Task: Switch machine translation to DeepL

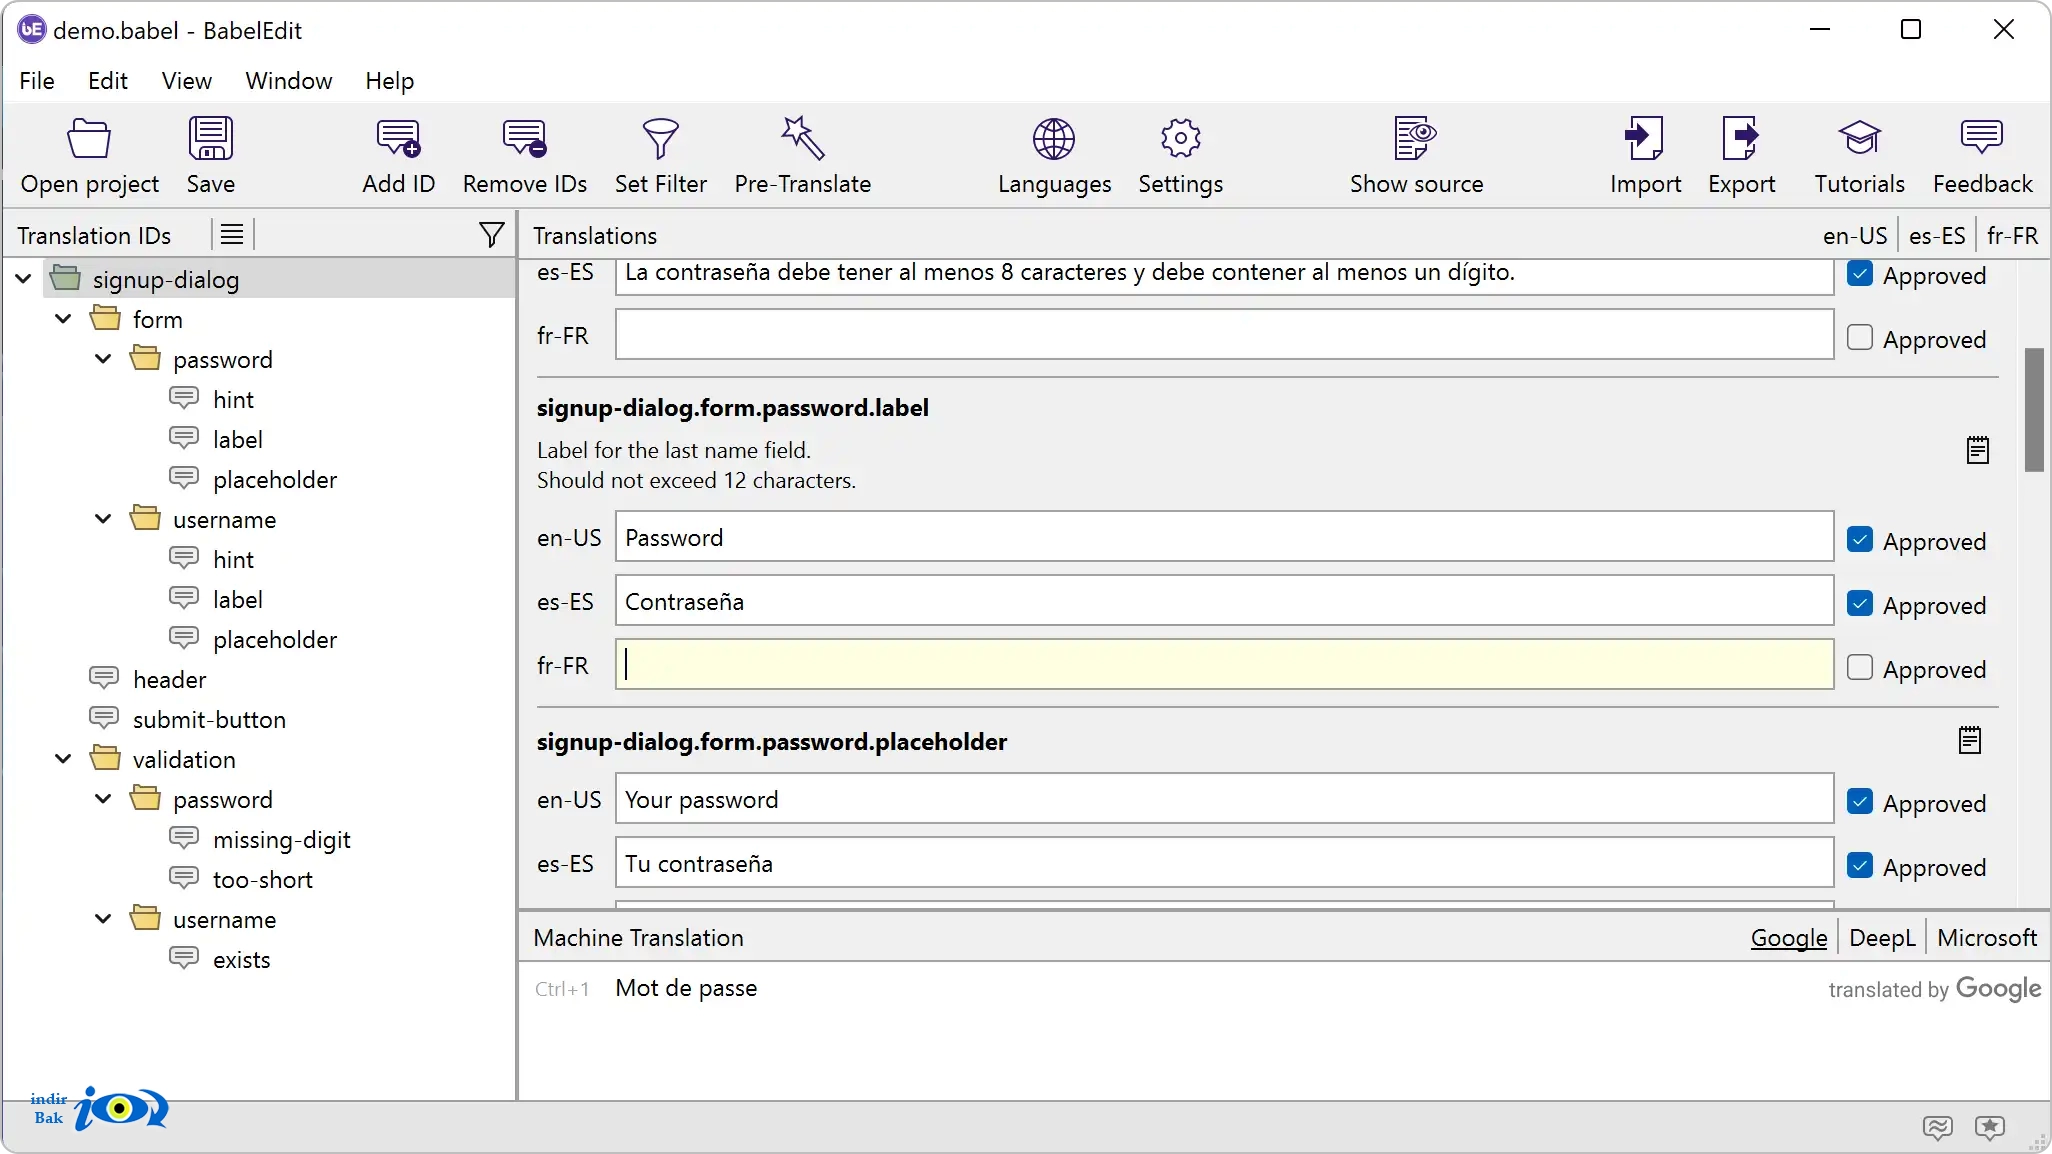Action: (1882, 938)
